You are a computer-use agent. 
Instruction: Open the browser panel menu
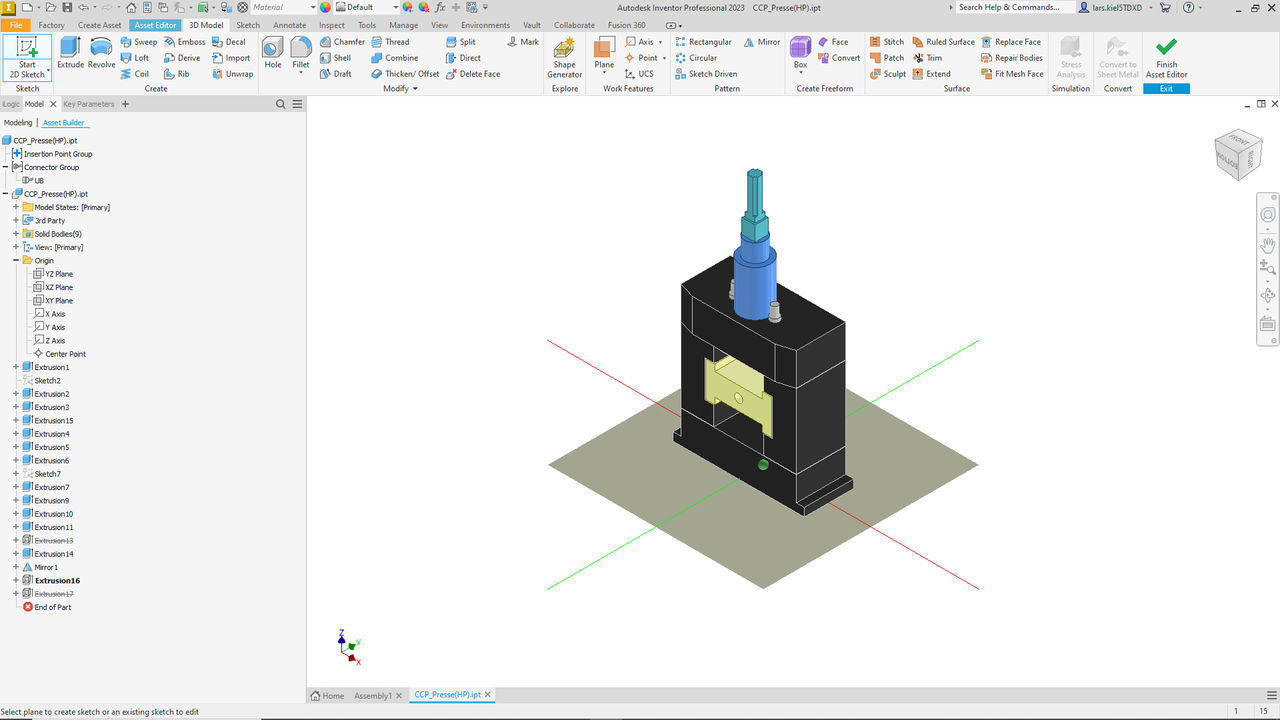tap(297, 104)
